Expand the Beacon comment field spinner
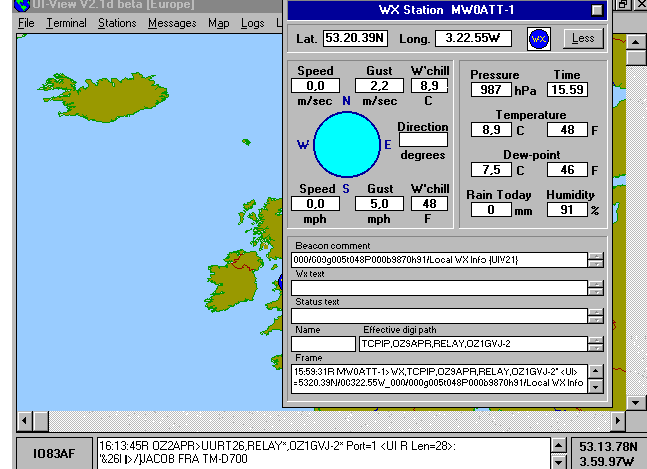The image size is (647, 469). pyautogui.click(x=596, y=260)
